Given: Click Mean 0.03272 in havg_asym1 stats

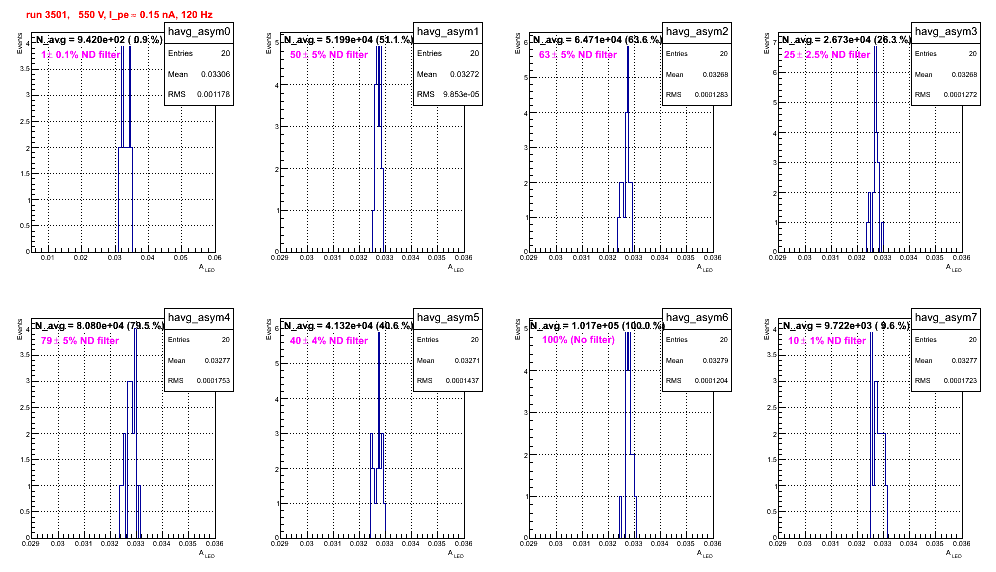Looking at the screenshot, I should [x=448, y=74].
